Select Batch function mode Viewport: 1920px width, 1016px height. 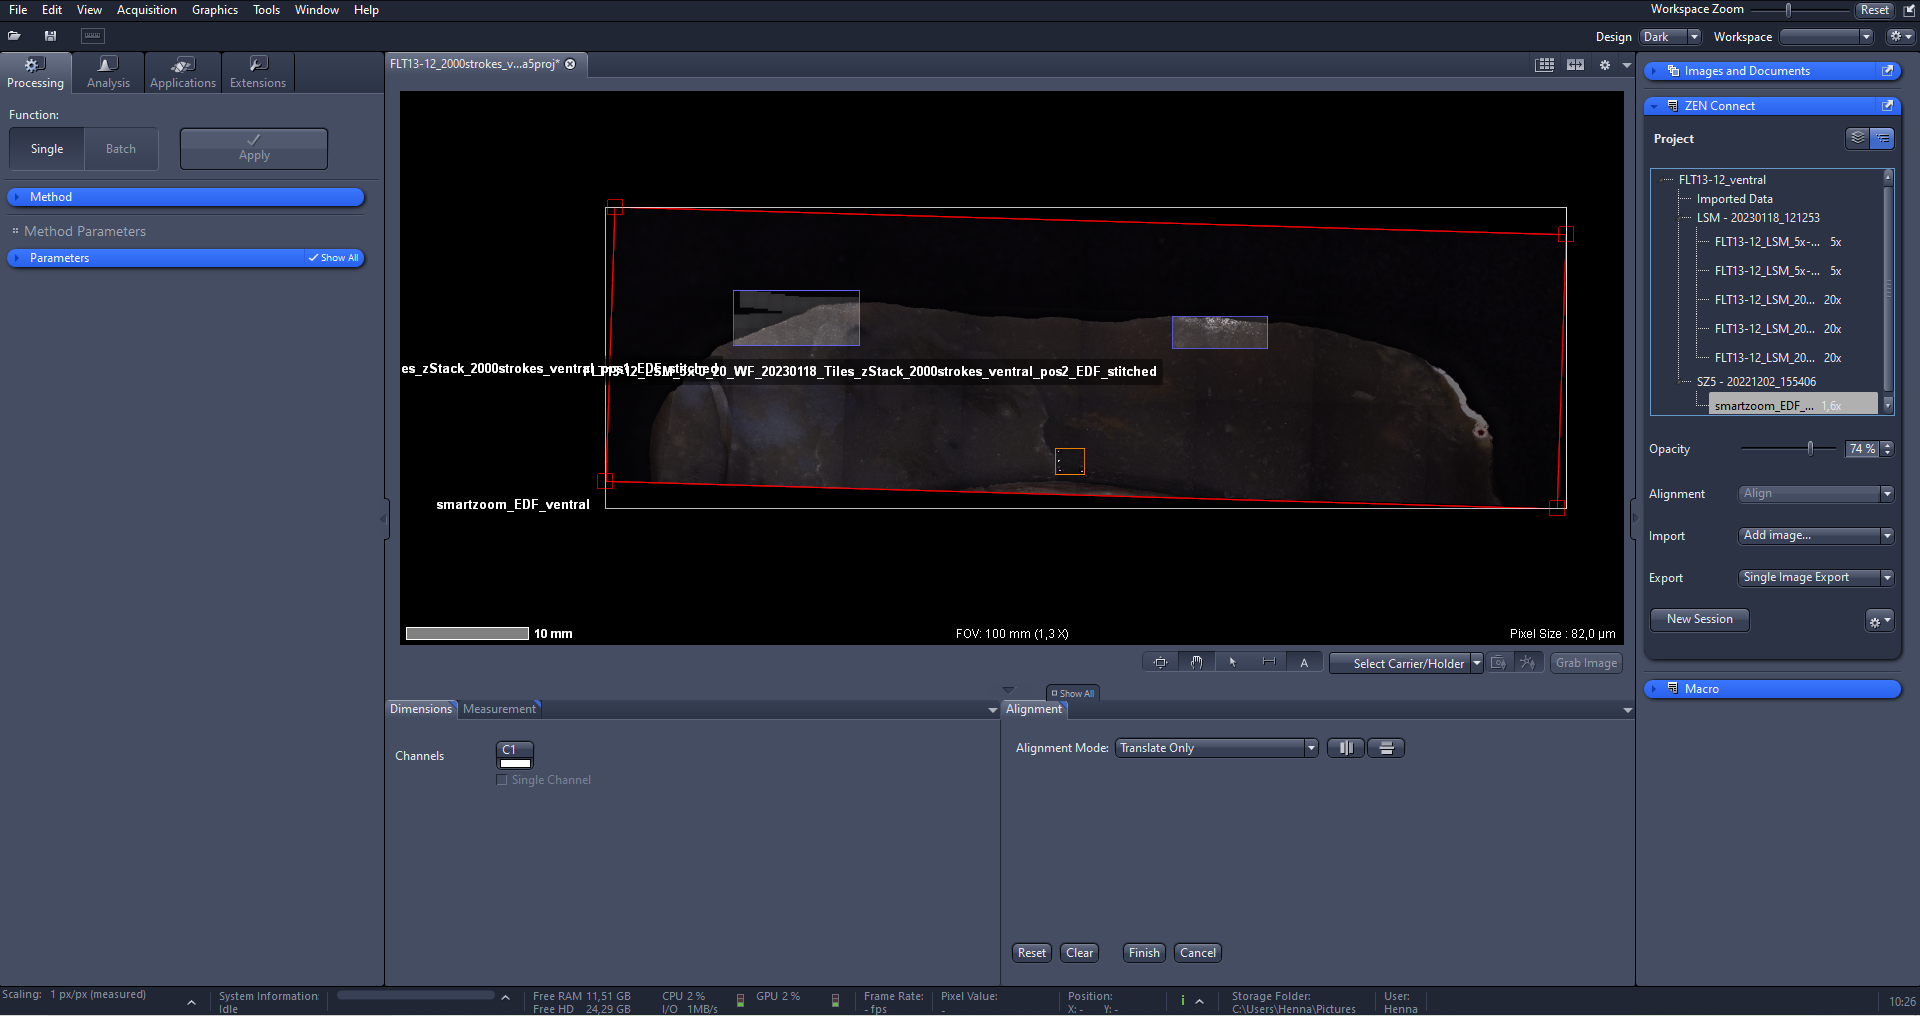pos(121,149)
